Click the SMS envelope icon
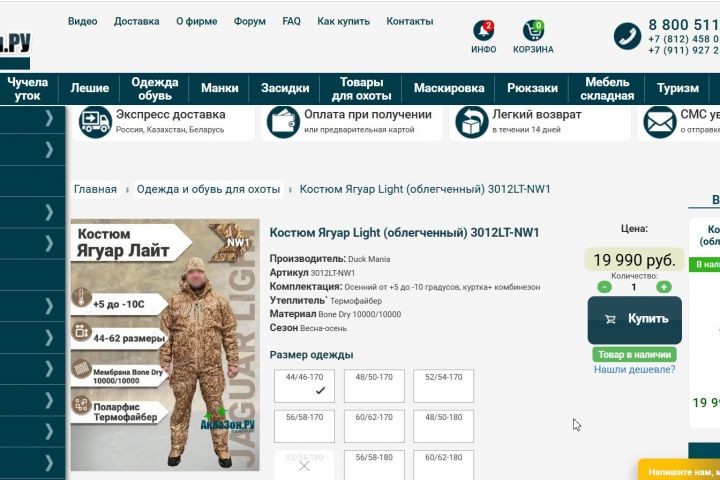 coord(659,122)
